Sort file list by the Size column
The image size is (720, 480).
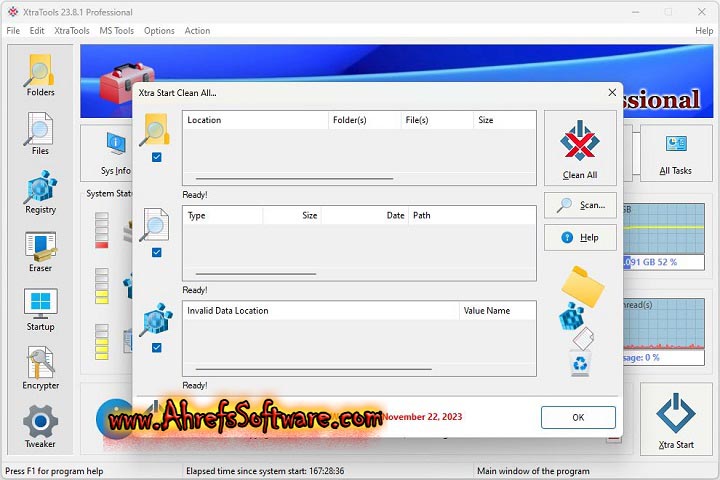tap(292, 215)
